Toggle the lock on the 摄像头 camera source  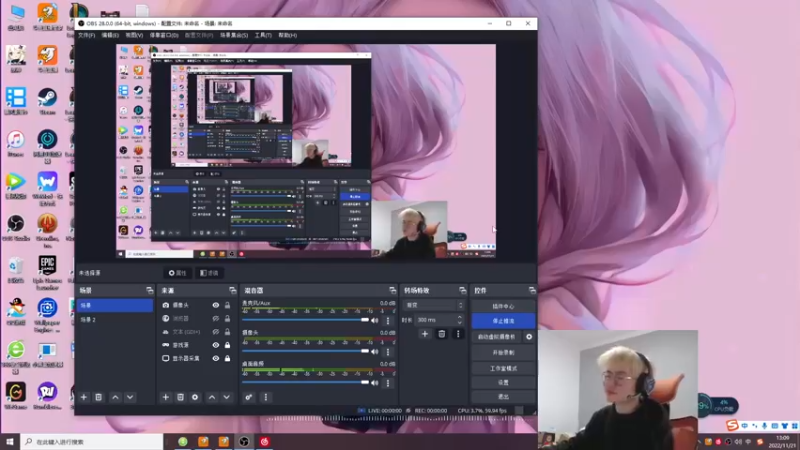click(x=227, y=305)
